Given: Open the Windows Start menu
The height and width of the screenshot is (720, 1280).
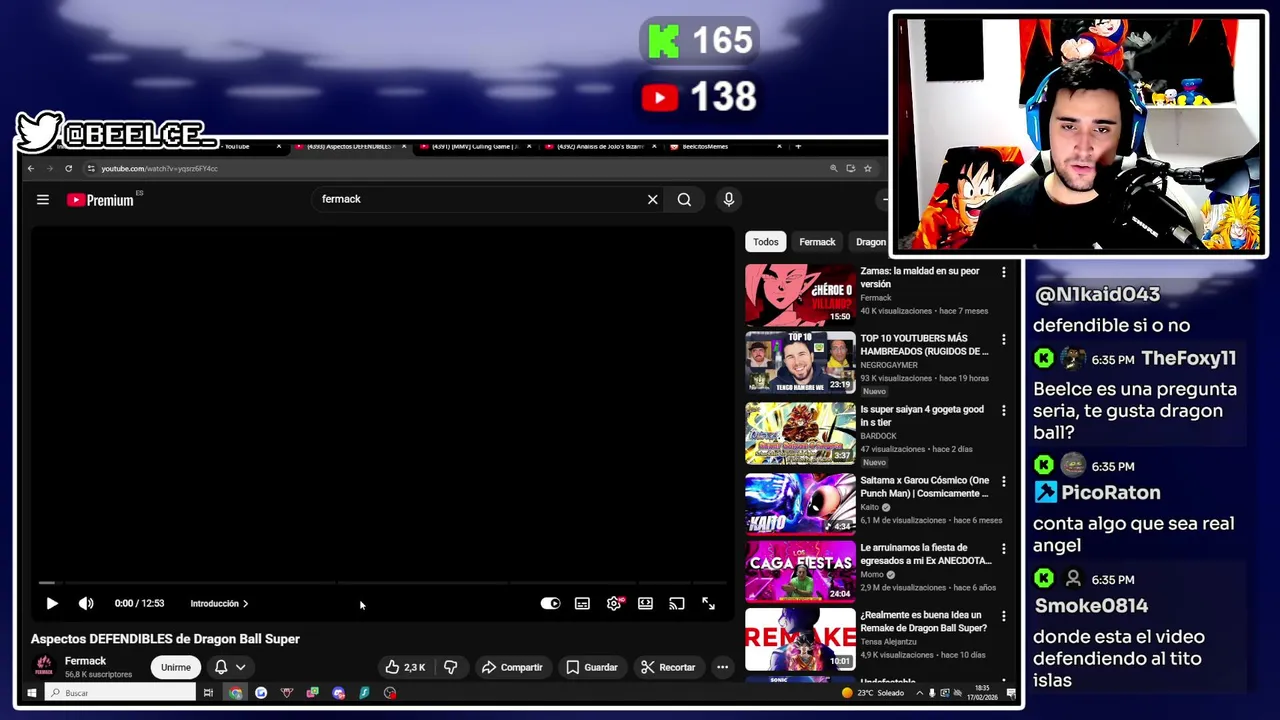Looking at the screenshot, I should [32, 693].
